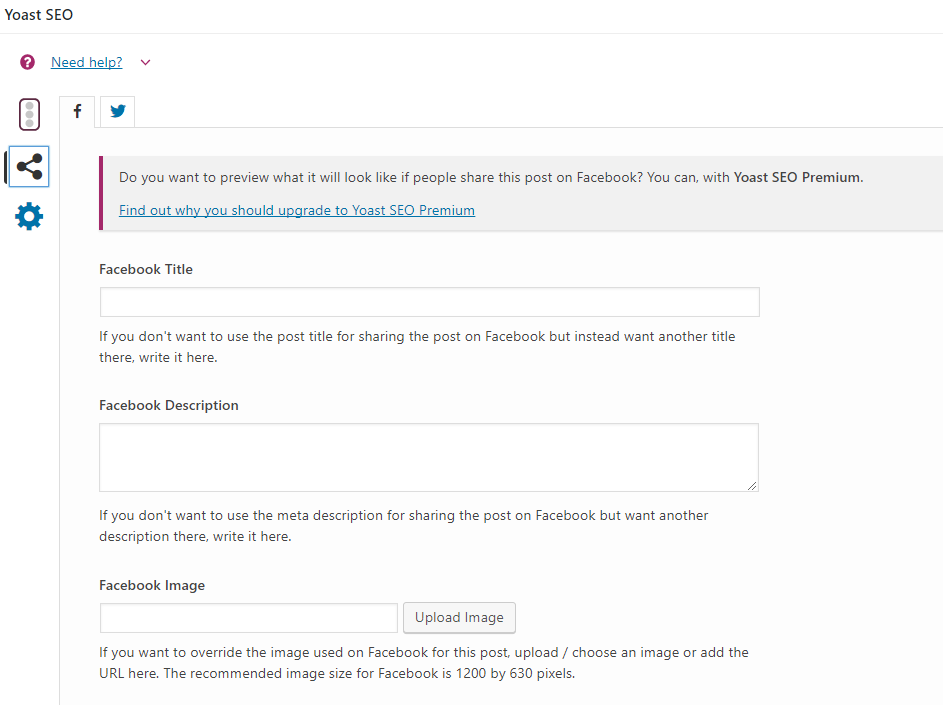Viewport: 943px width, 705px height.
Task: Open the Need help? link
Action: pyautogui.click(x=87, y=62)
